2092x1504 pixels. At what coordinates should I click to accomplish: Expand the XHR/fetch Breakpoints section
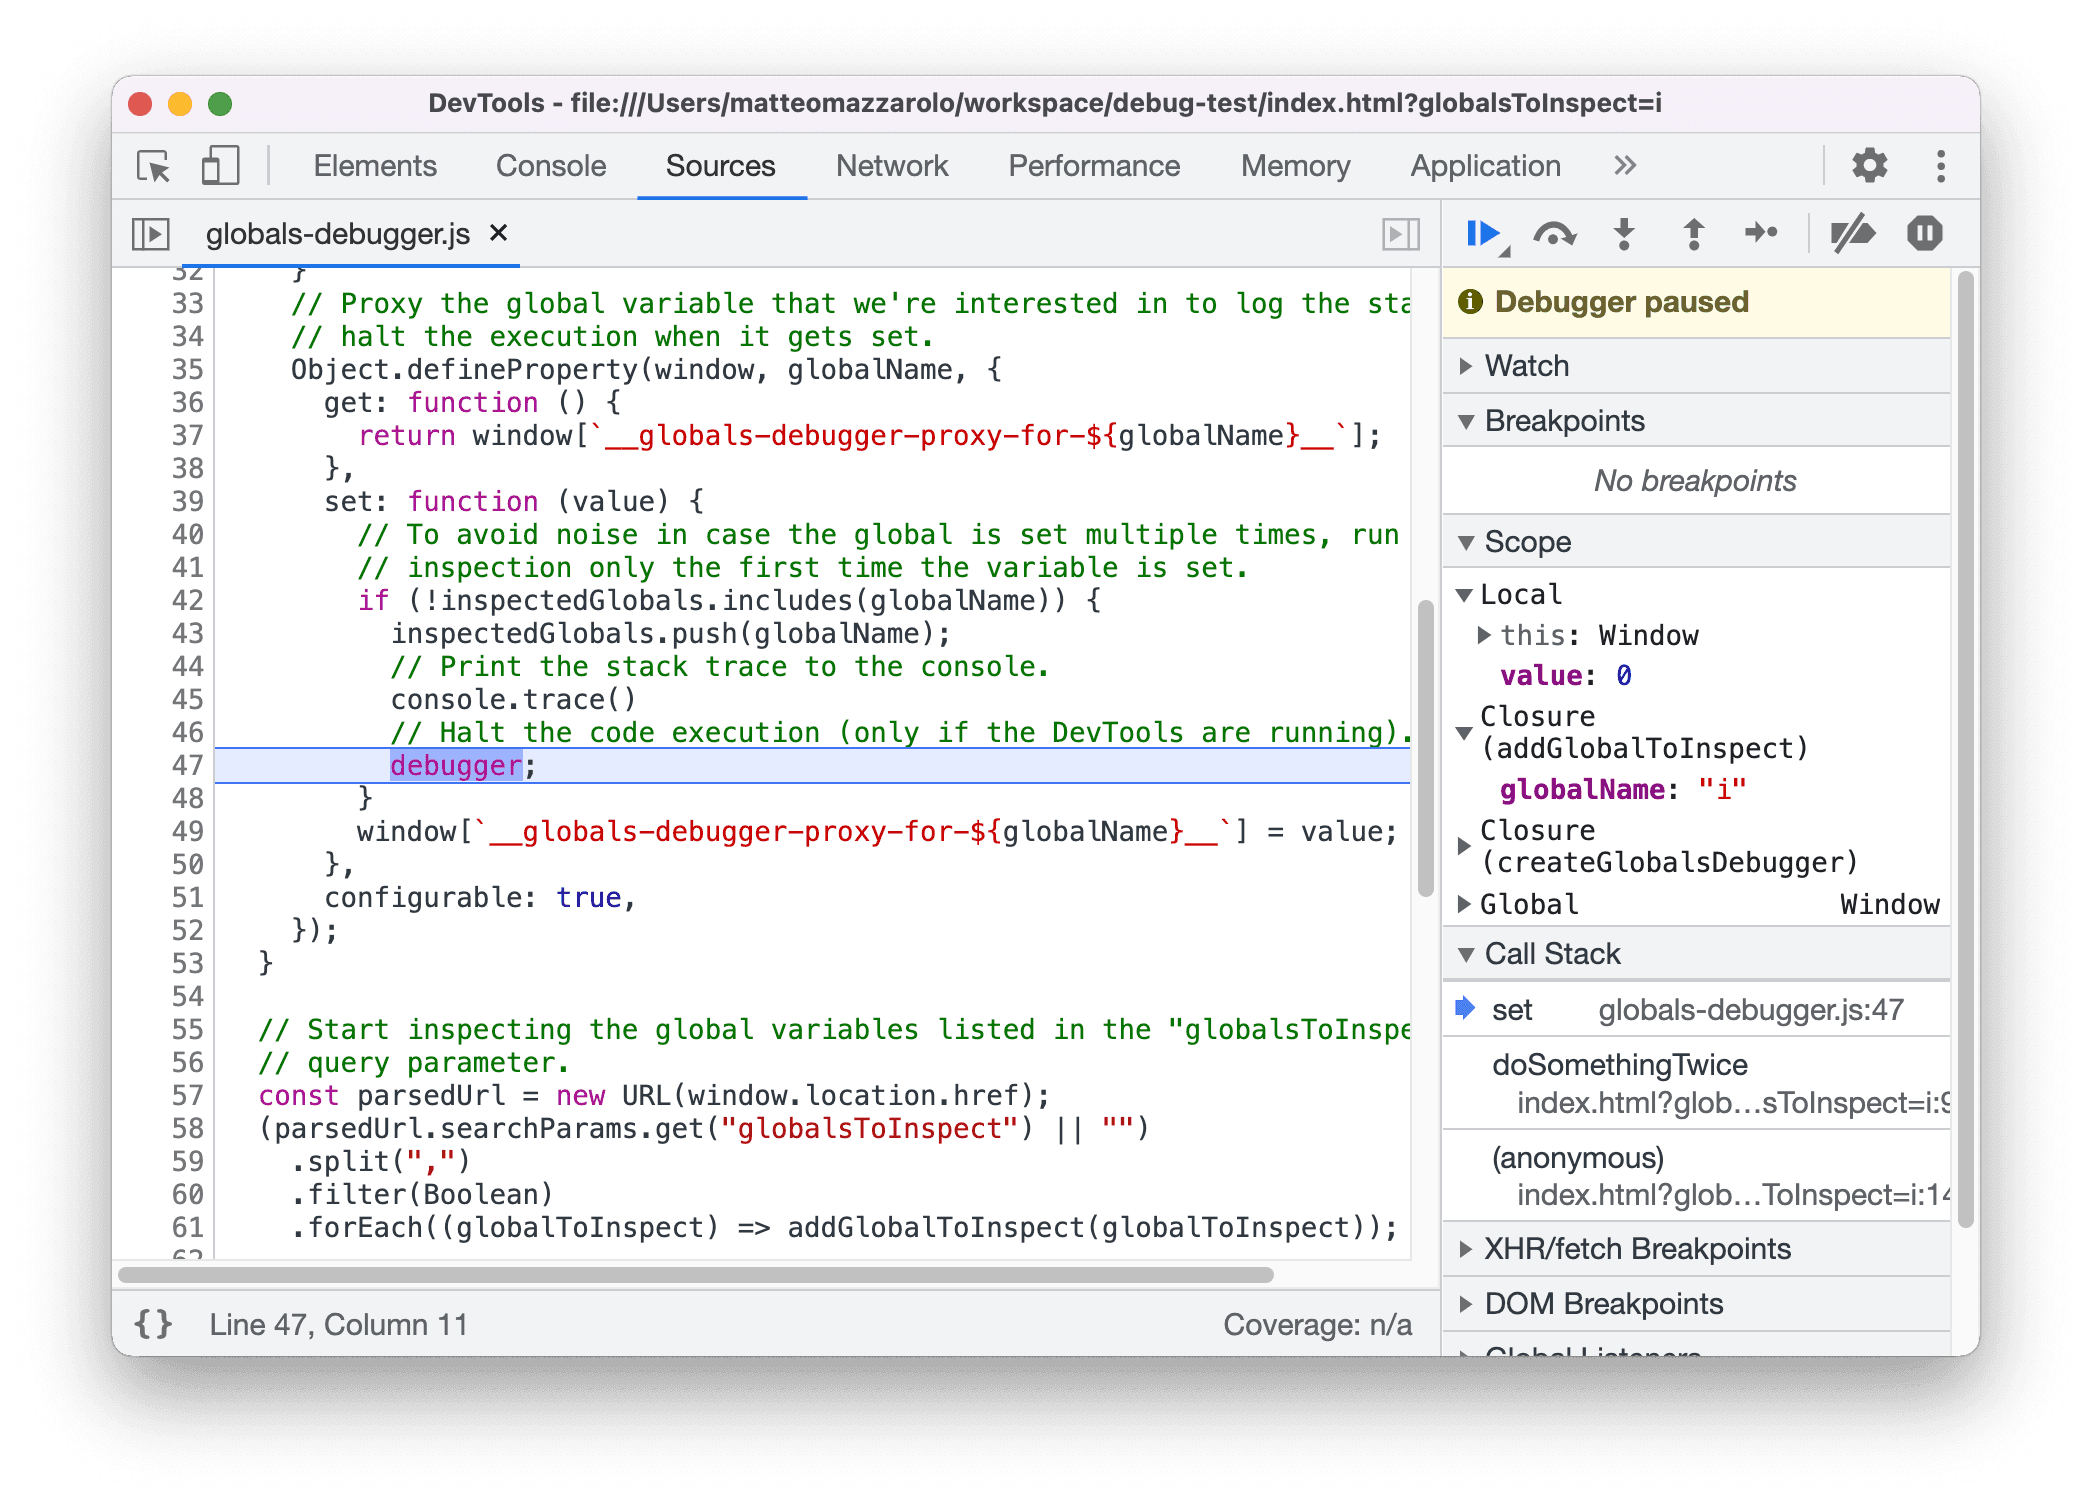1636,1249
